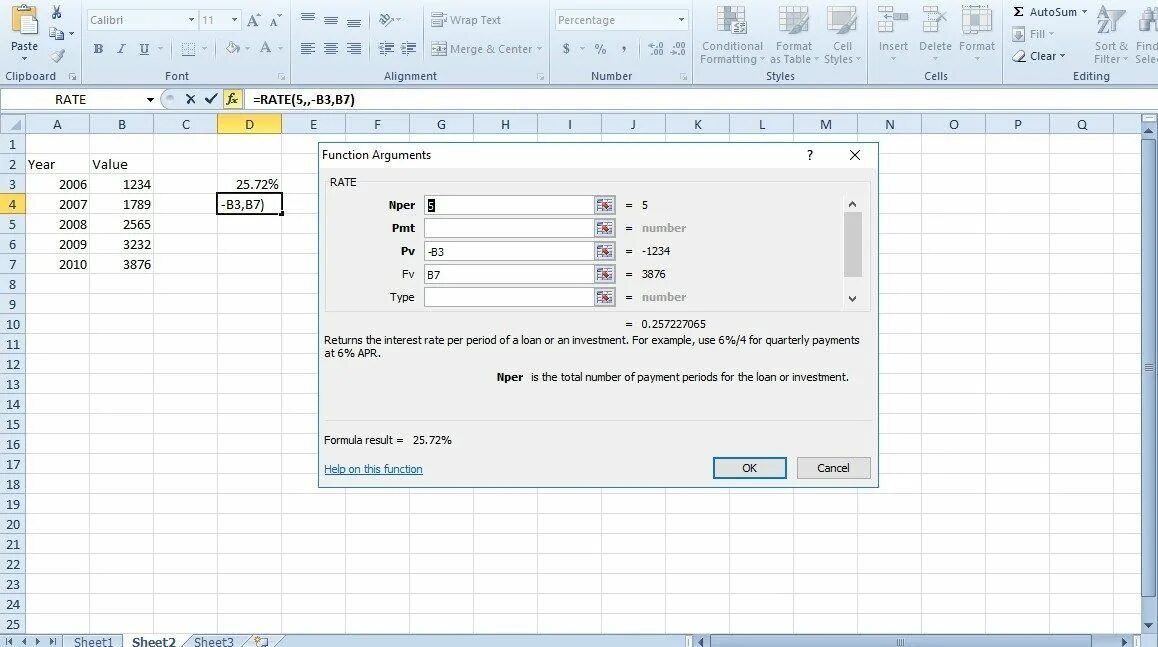The image size is (1158, 647).
Task: Toggle Center text alignment
Action: tap(331, 49)
